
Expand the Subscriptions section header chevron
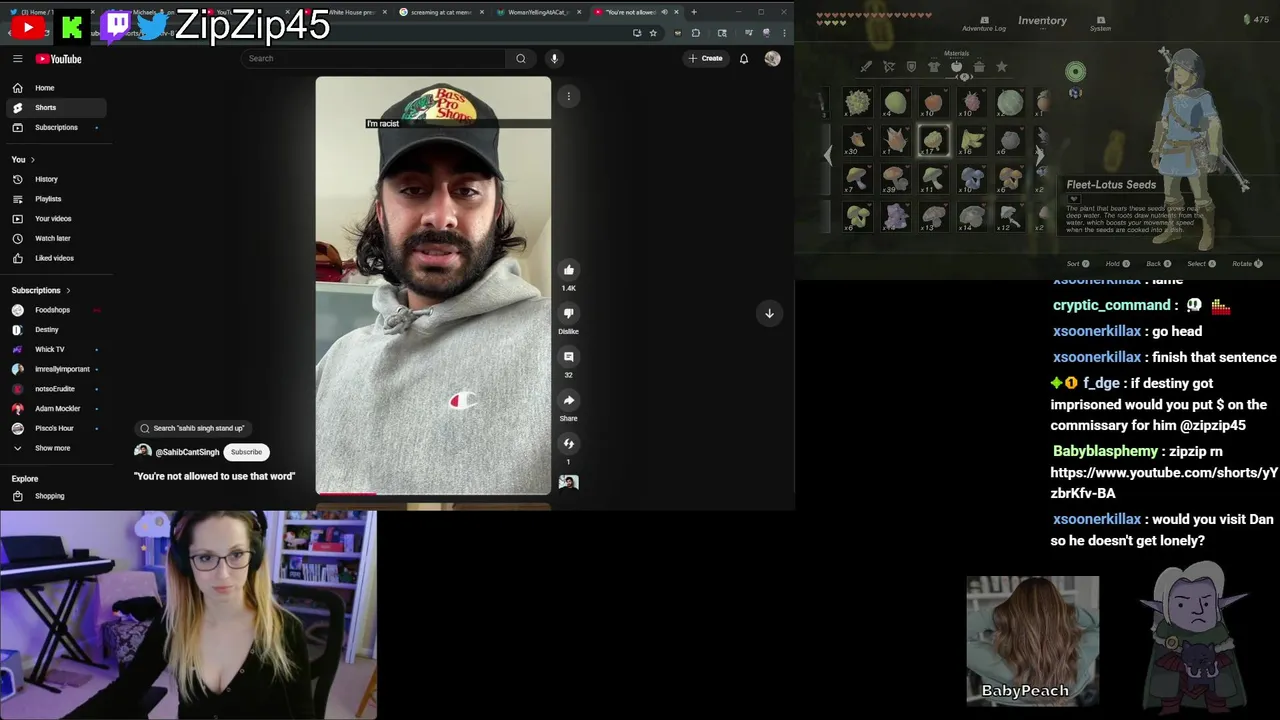[x=68, y=290]
